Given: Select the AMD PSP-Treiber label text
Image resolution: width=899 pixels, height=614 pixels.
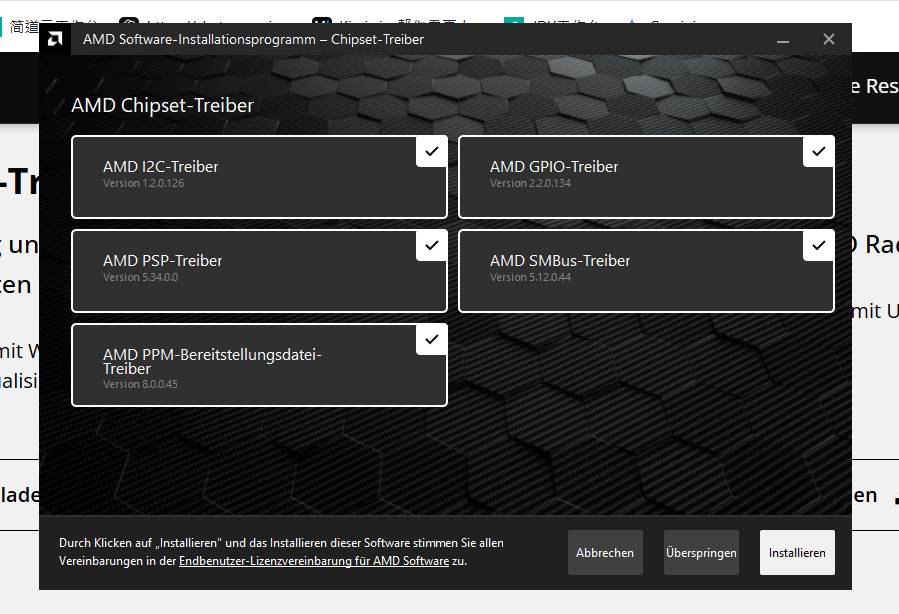Looking at the screenshot, I should [162, 261].
